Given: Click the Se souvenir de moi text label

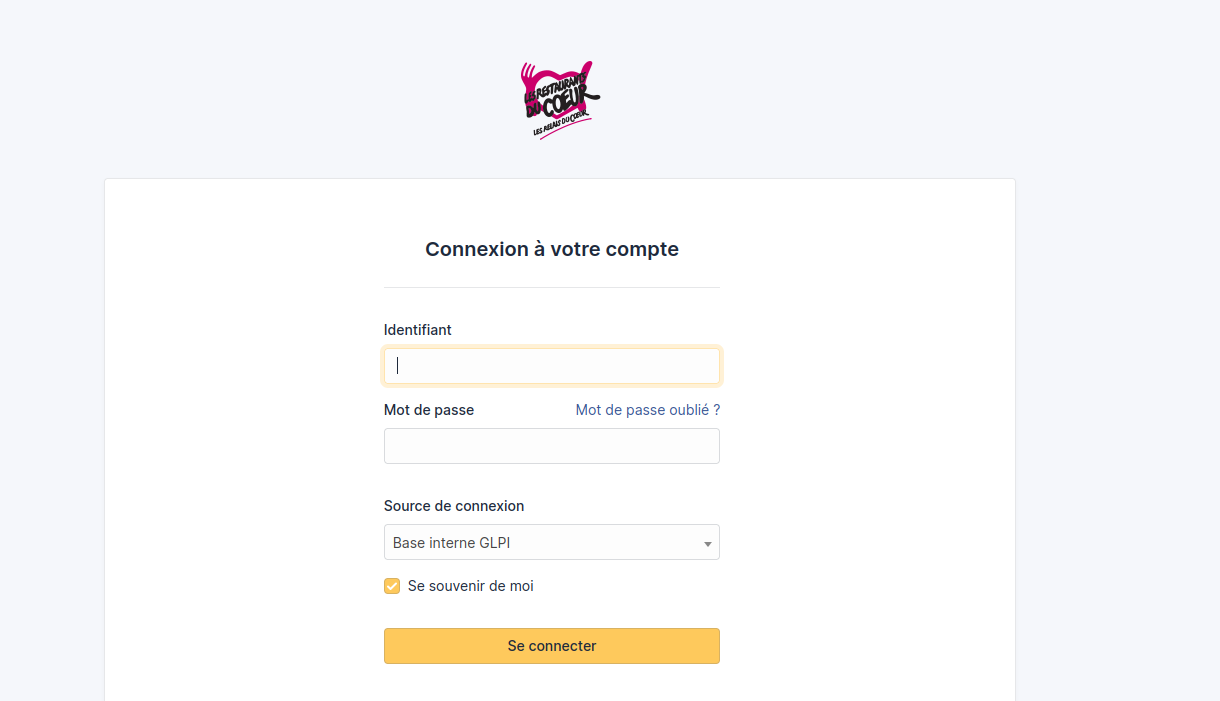Looking at the screenshot, I should [x=470, y=586].
